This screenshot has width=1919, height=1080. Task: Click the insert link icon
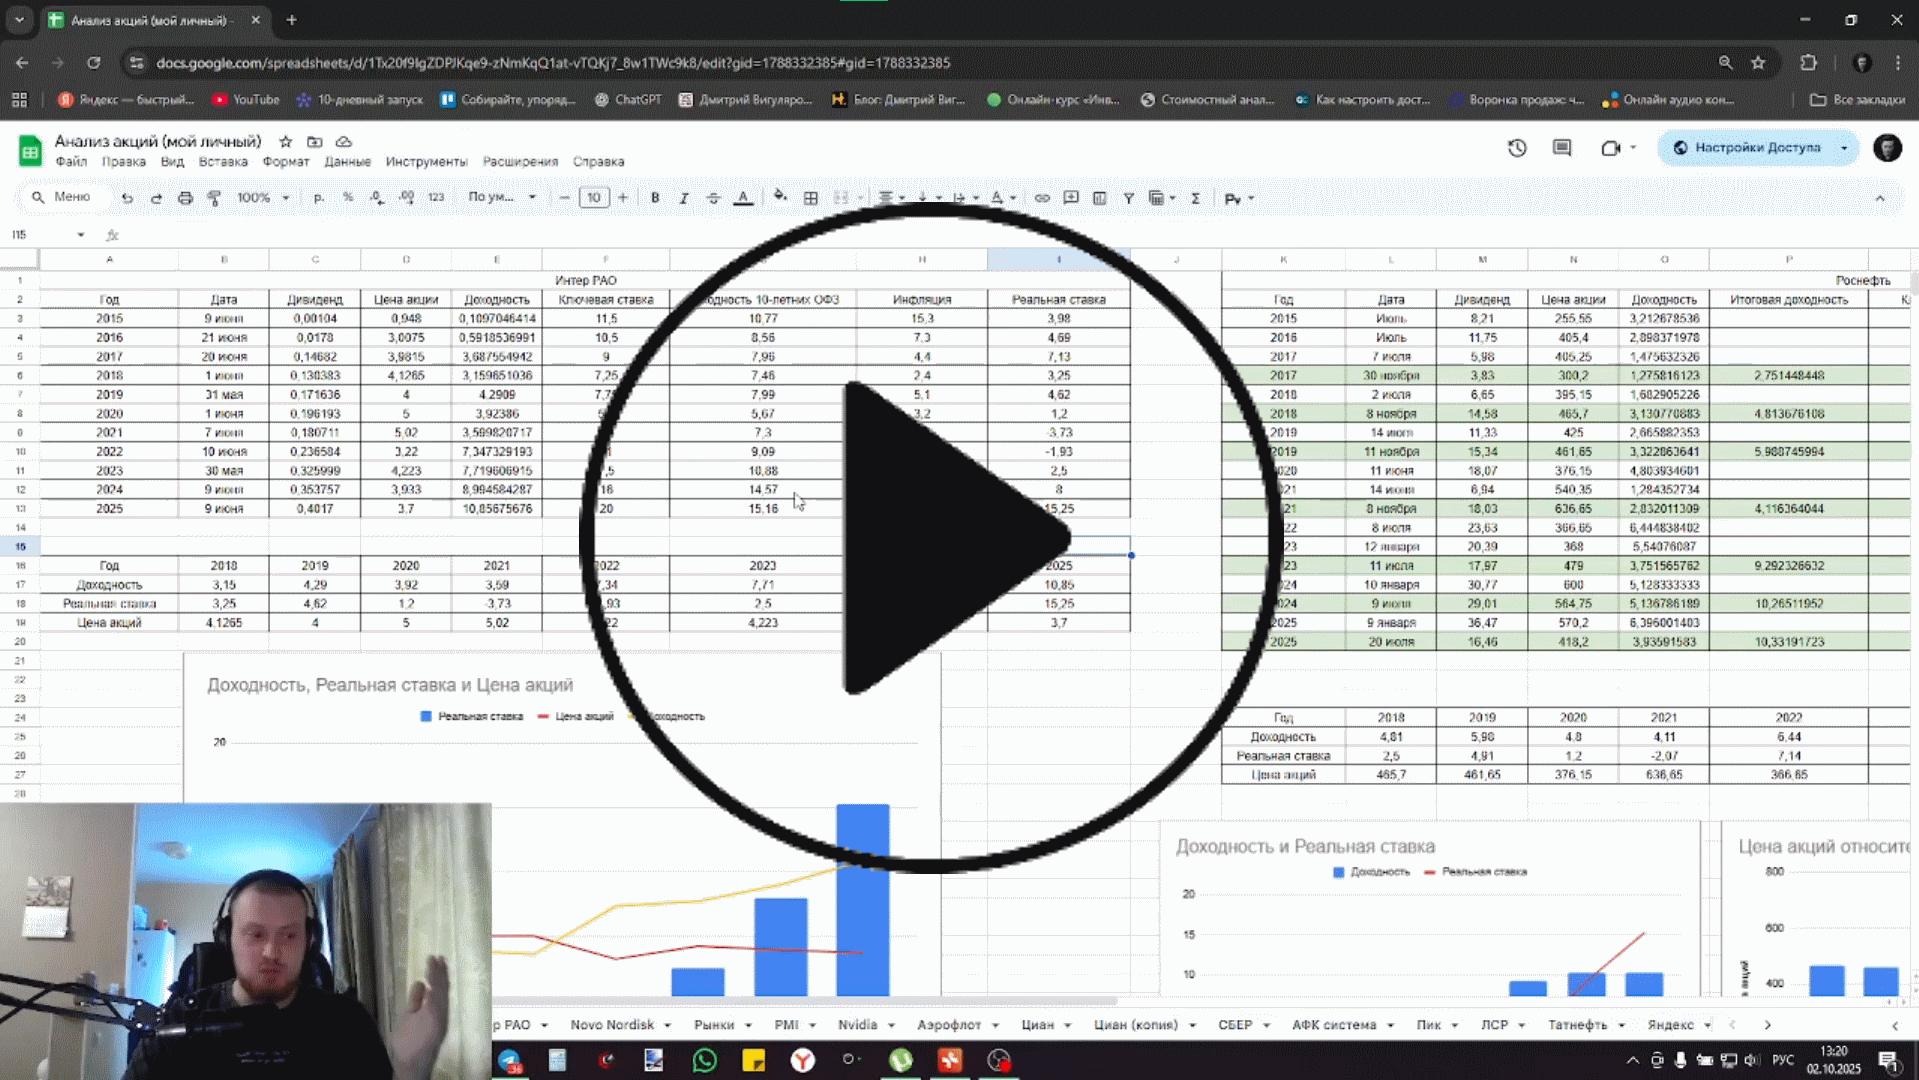(1042, 198)
